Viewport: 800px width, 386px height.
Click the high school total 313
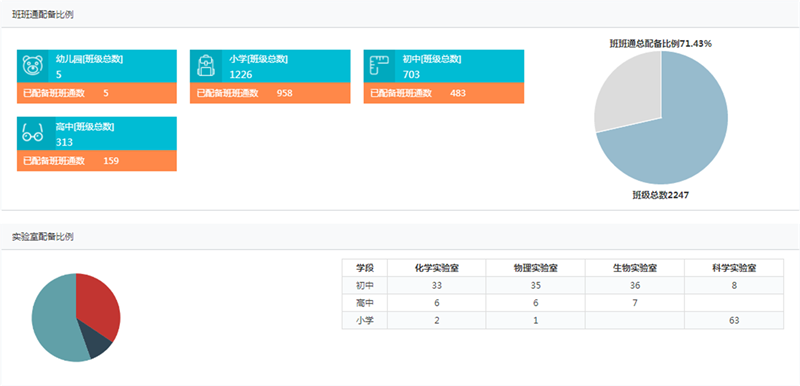click(x=64, y=142)
